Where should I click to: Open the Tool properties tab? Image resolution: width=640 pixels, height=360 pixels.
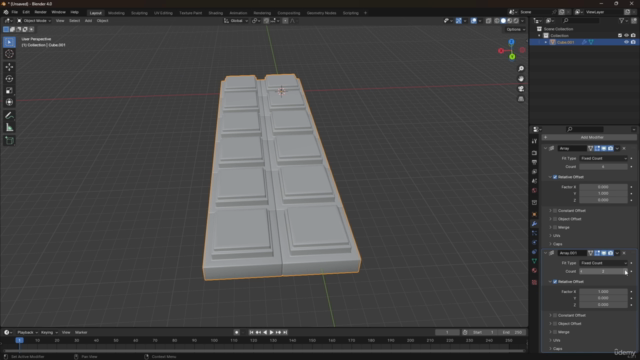pyautogui.click(x=534, y=141)
